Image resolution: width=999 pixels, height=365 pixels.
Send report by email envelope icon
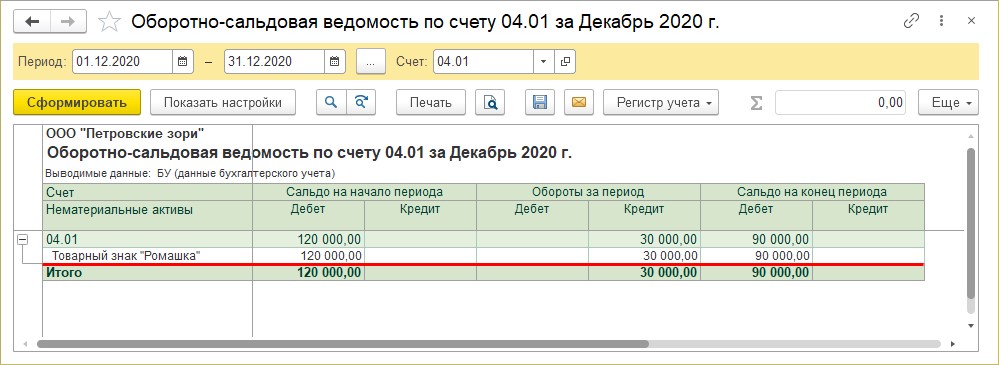579,102
